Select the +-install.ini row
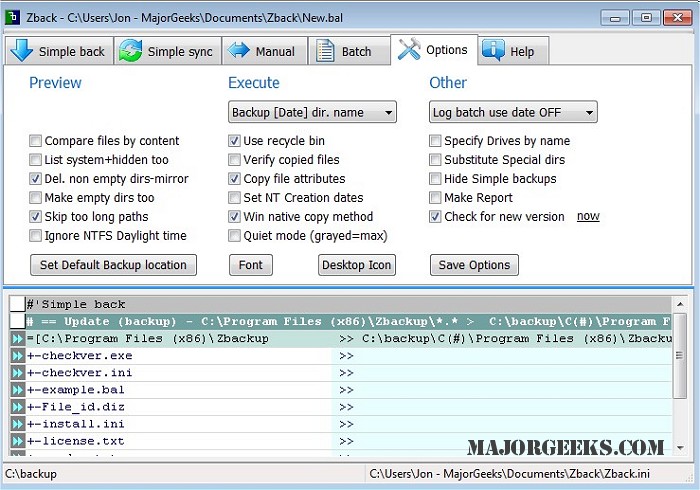The image size is (700, 490). click(341, 424)
